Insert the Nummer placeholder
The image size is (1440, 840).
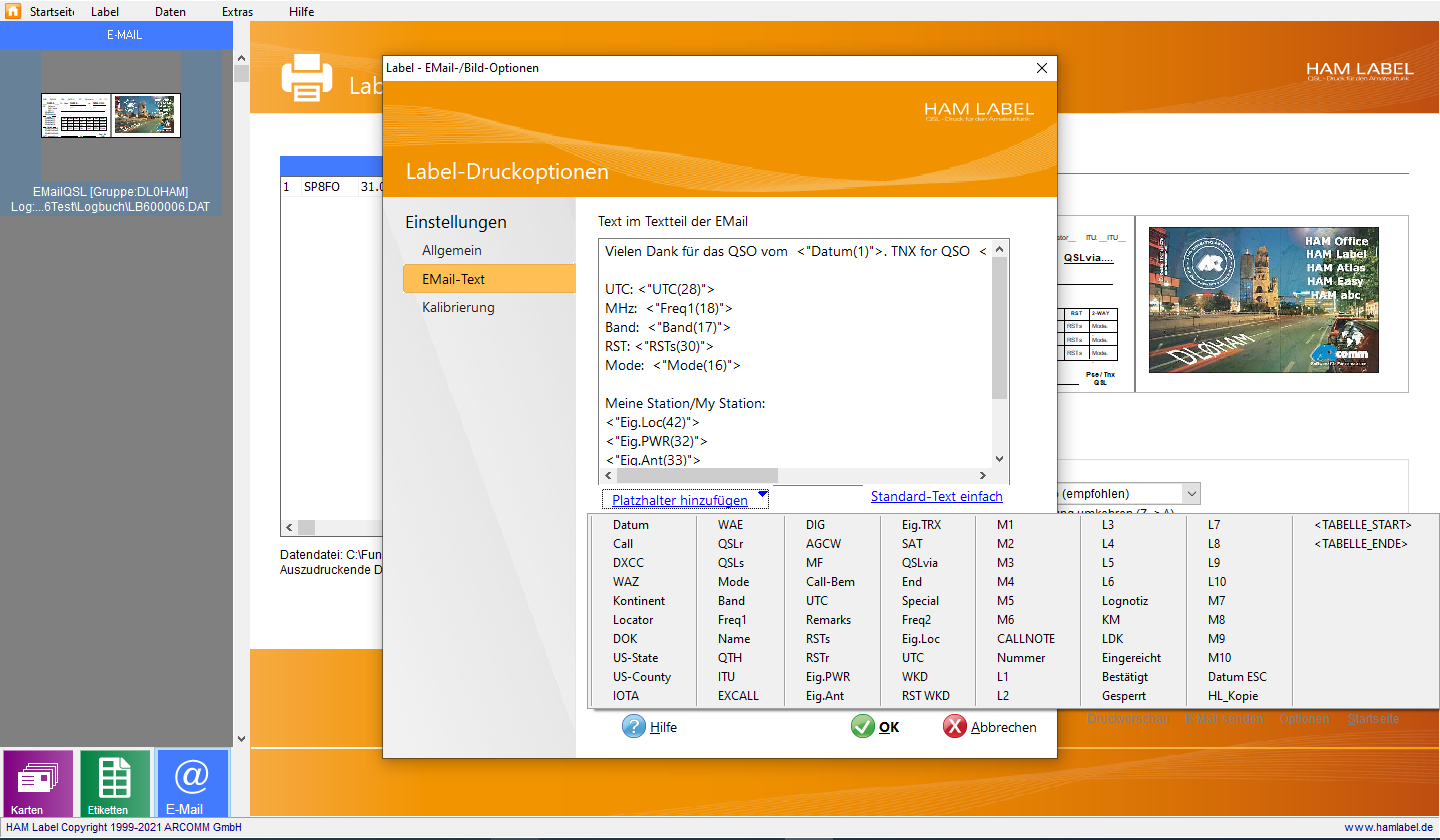coord(1021,658)
